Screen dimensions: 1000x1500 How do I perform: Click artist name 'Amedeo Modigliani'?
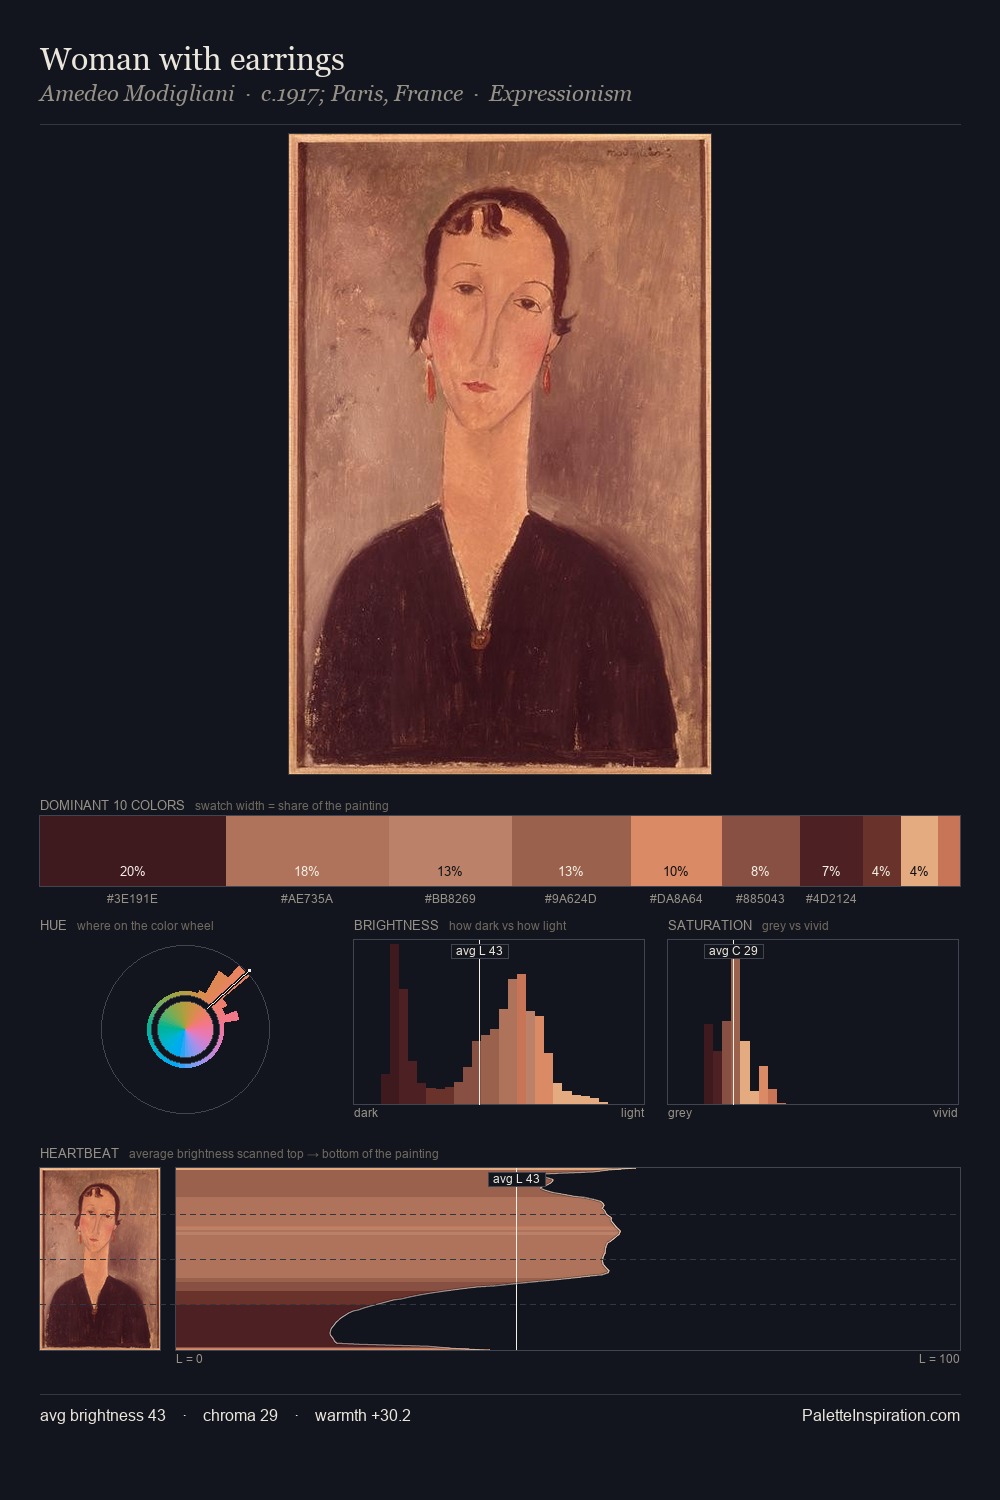click(137, 94)
